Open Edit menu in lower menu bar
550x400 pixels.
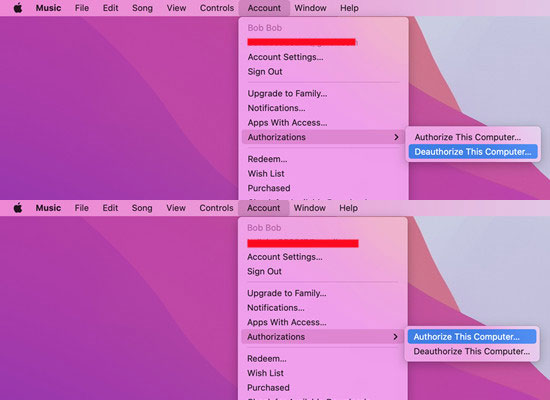click(x=110, y=208)
